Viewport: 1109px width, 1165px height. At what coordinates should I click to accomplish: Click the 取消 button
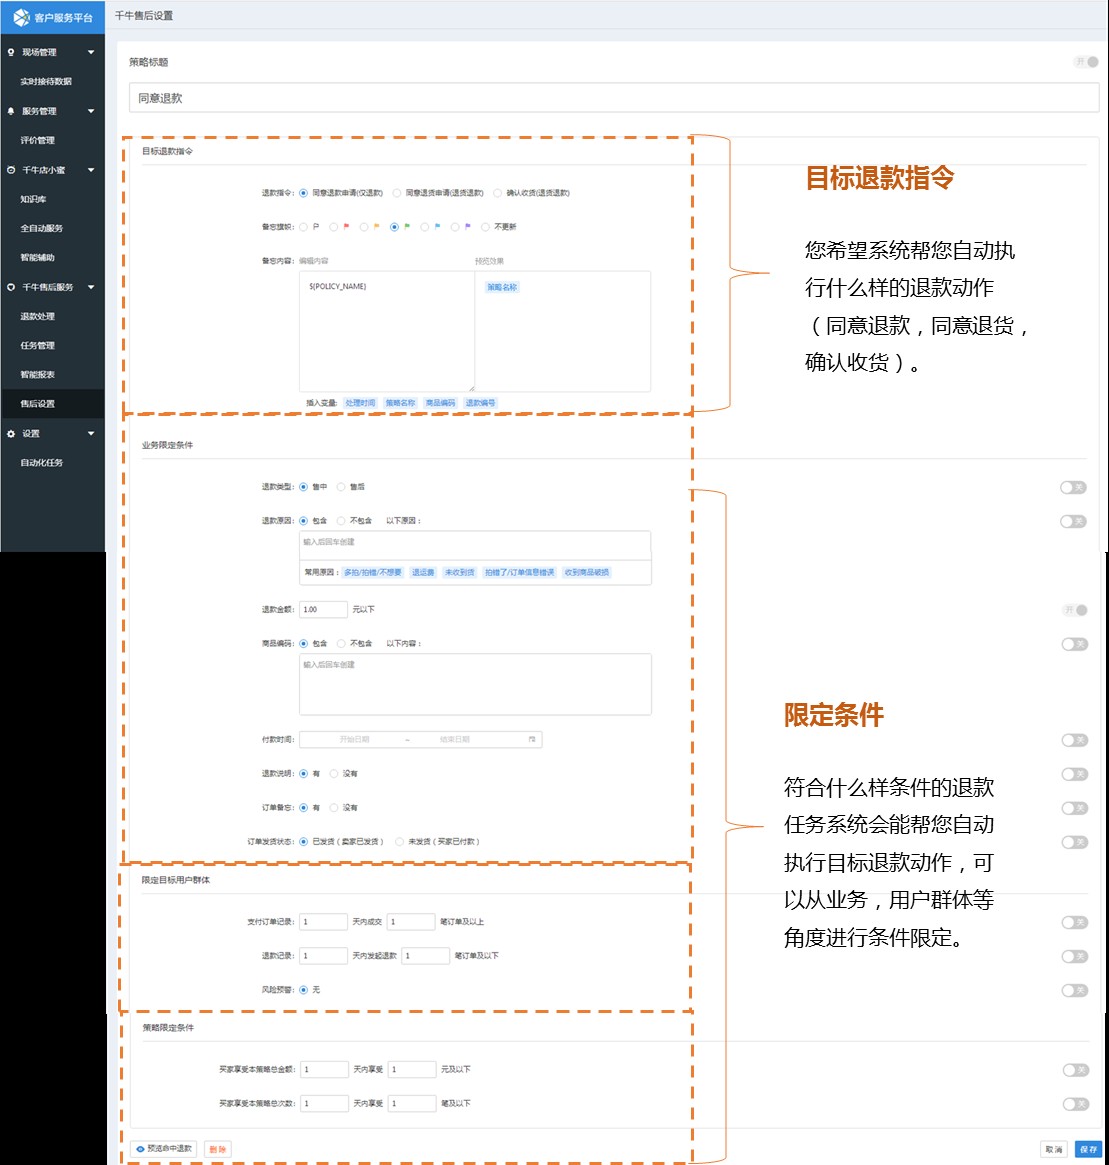(1054, 1149)
